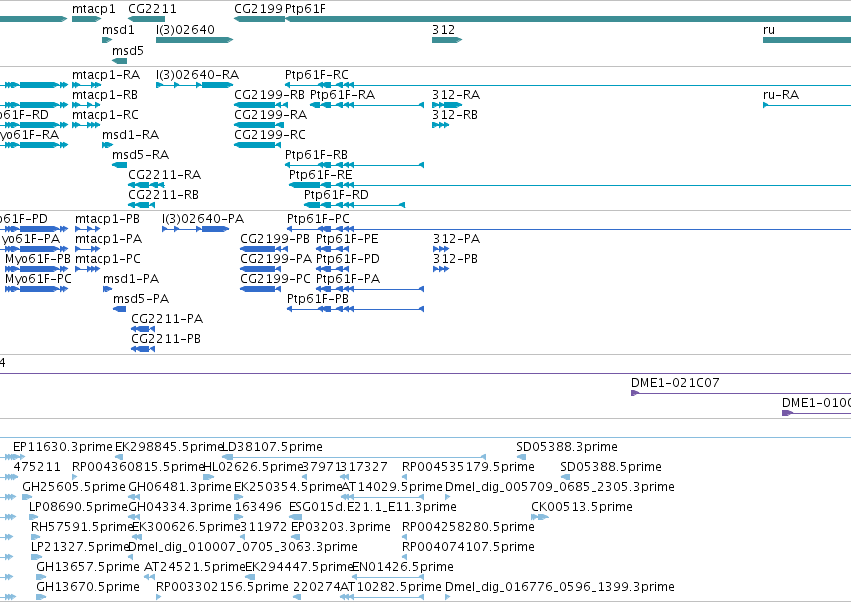Open the mtacp1-RC transcript label

click(x=105, y=115)
